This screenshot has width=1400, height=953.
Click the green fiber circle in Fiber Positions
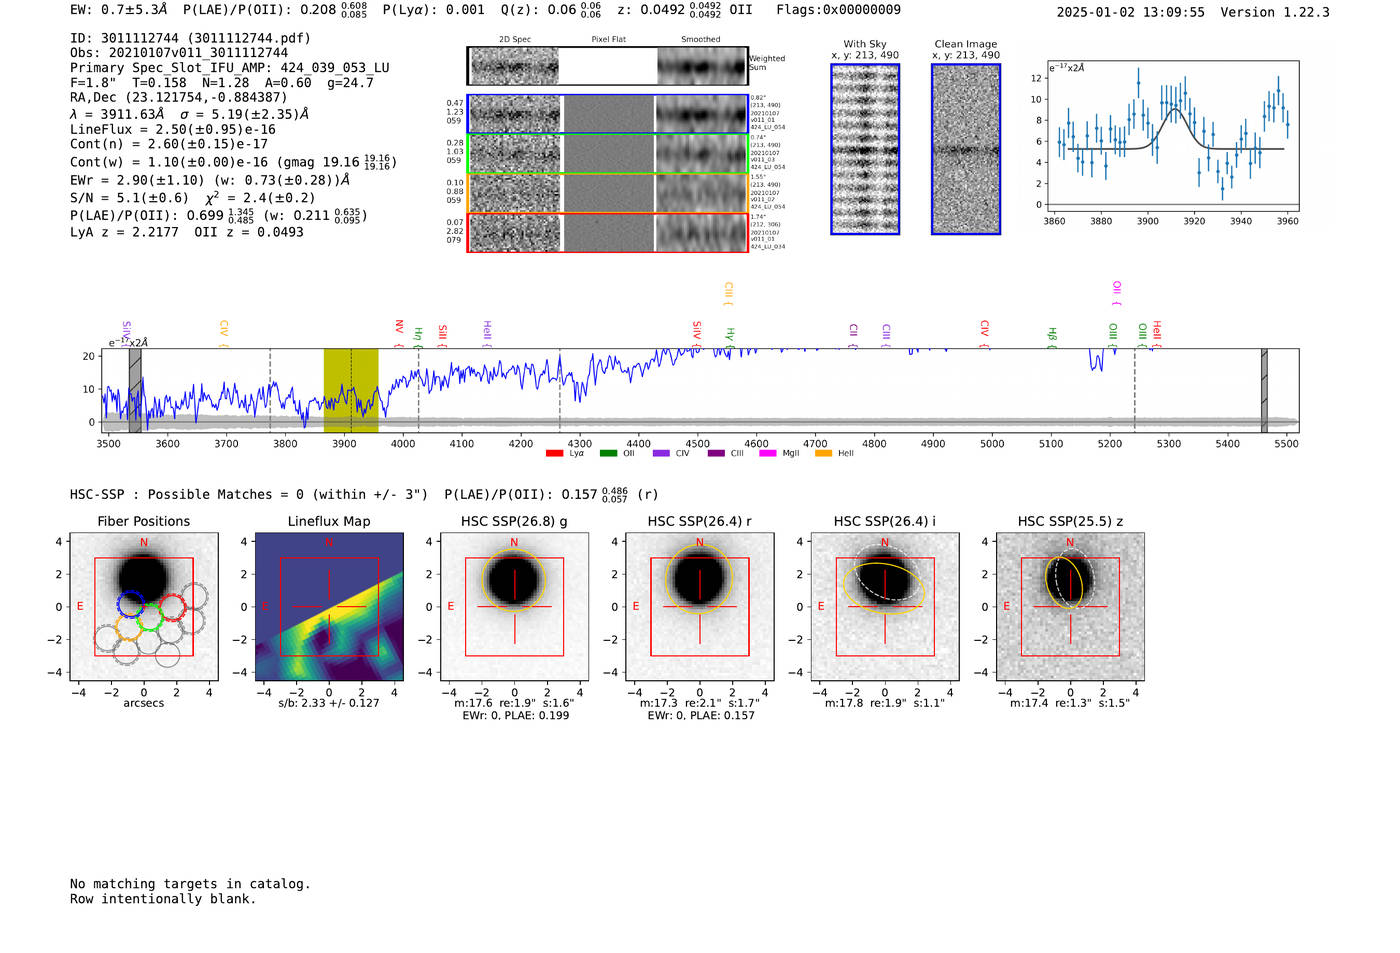point(150,618)
